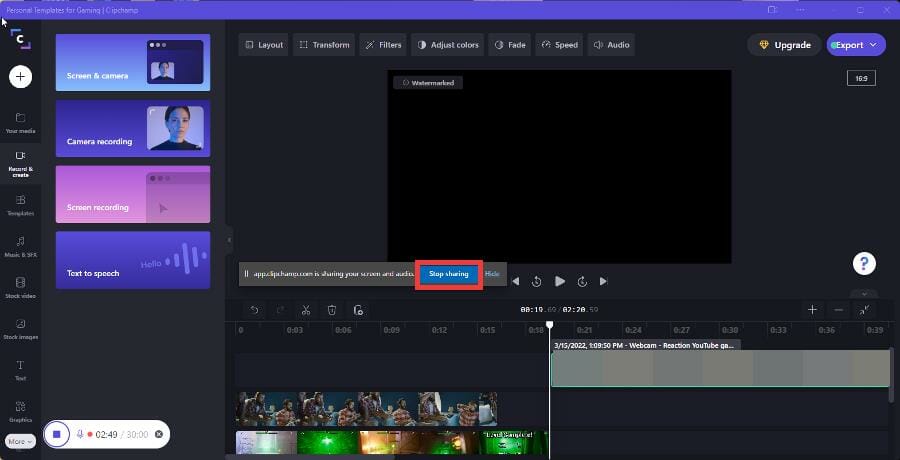Open the Graphics sidebar tab
Viewport: 900px width, 460px height.
pos(20,412)
